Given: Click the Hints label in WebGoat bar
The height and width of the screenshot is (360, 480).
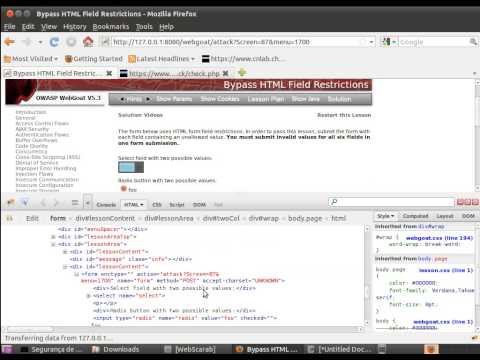Looking at the screenshot, I should (x=134, y=99).
